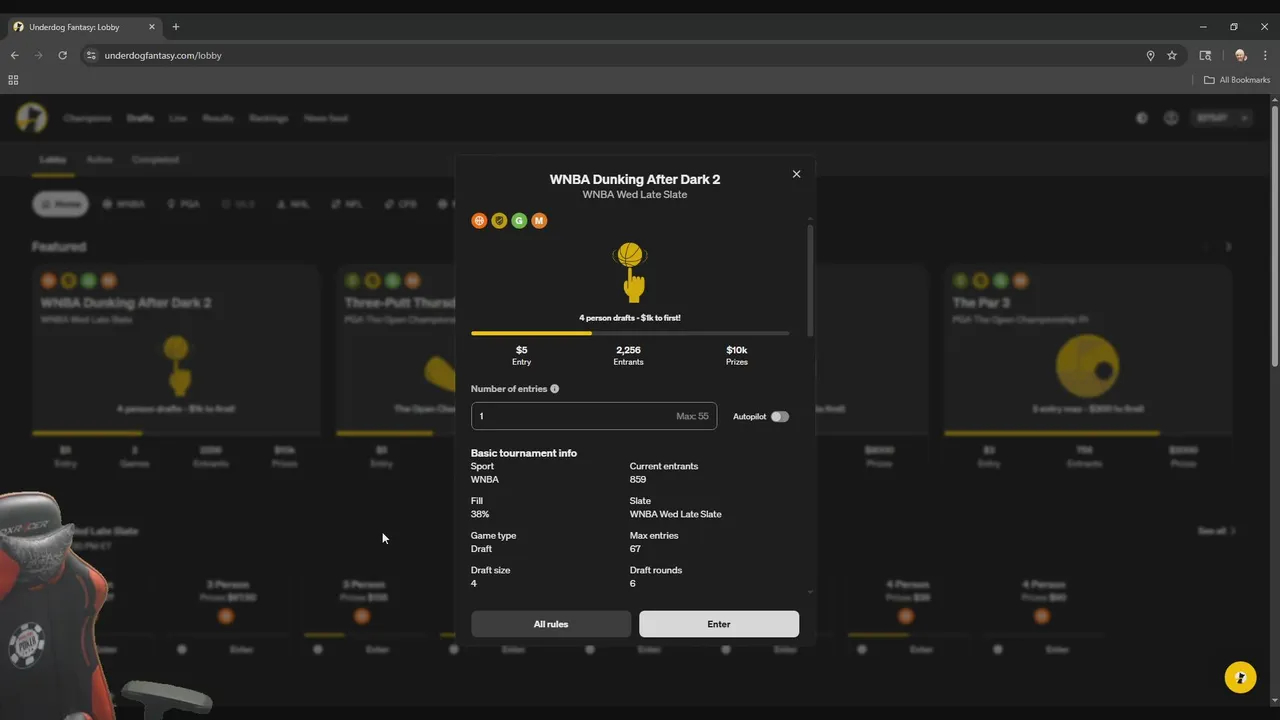The width and height of the screenshot is (1280, 720).
Task: Go to next Featured carousel page
Action: pos(1229,247)
